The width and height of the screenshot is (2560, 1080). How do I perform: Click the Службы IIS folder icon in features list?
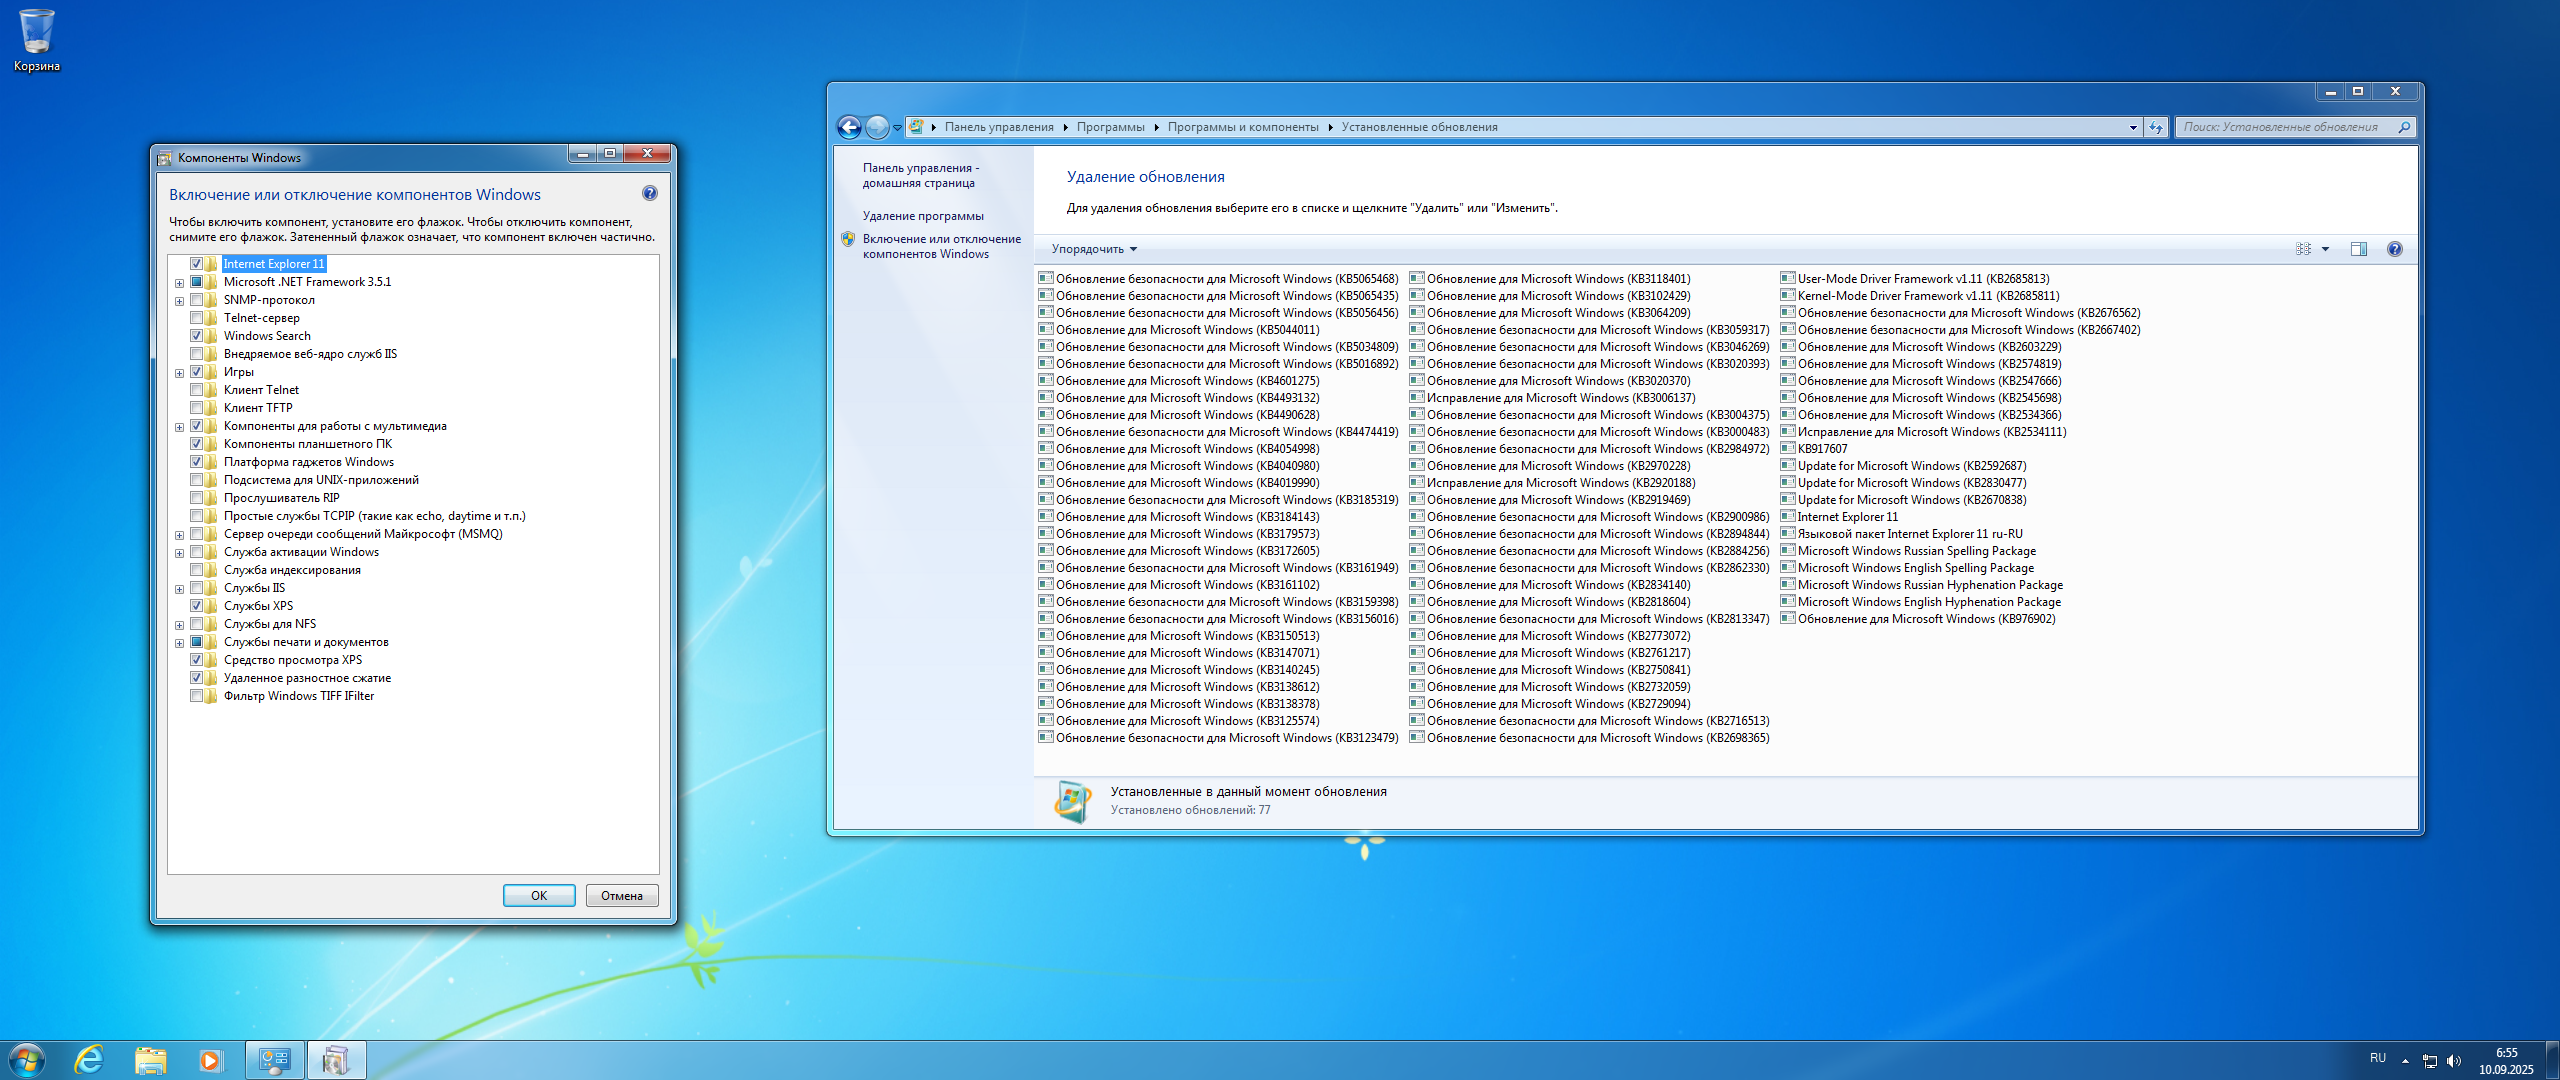tap(211, 588)
